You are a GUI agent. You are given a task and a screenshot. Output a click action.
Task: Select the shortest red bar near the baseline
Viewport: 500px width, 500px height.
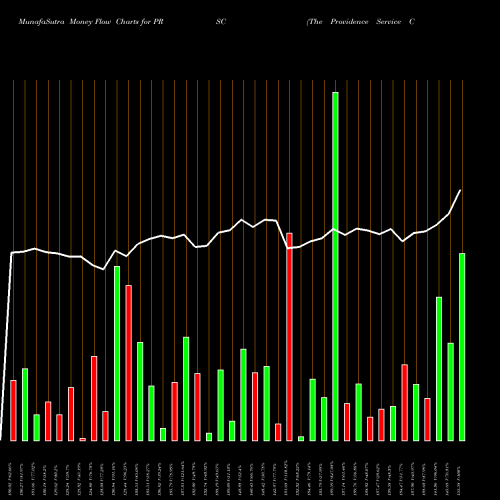tap(82, 439)
